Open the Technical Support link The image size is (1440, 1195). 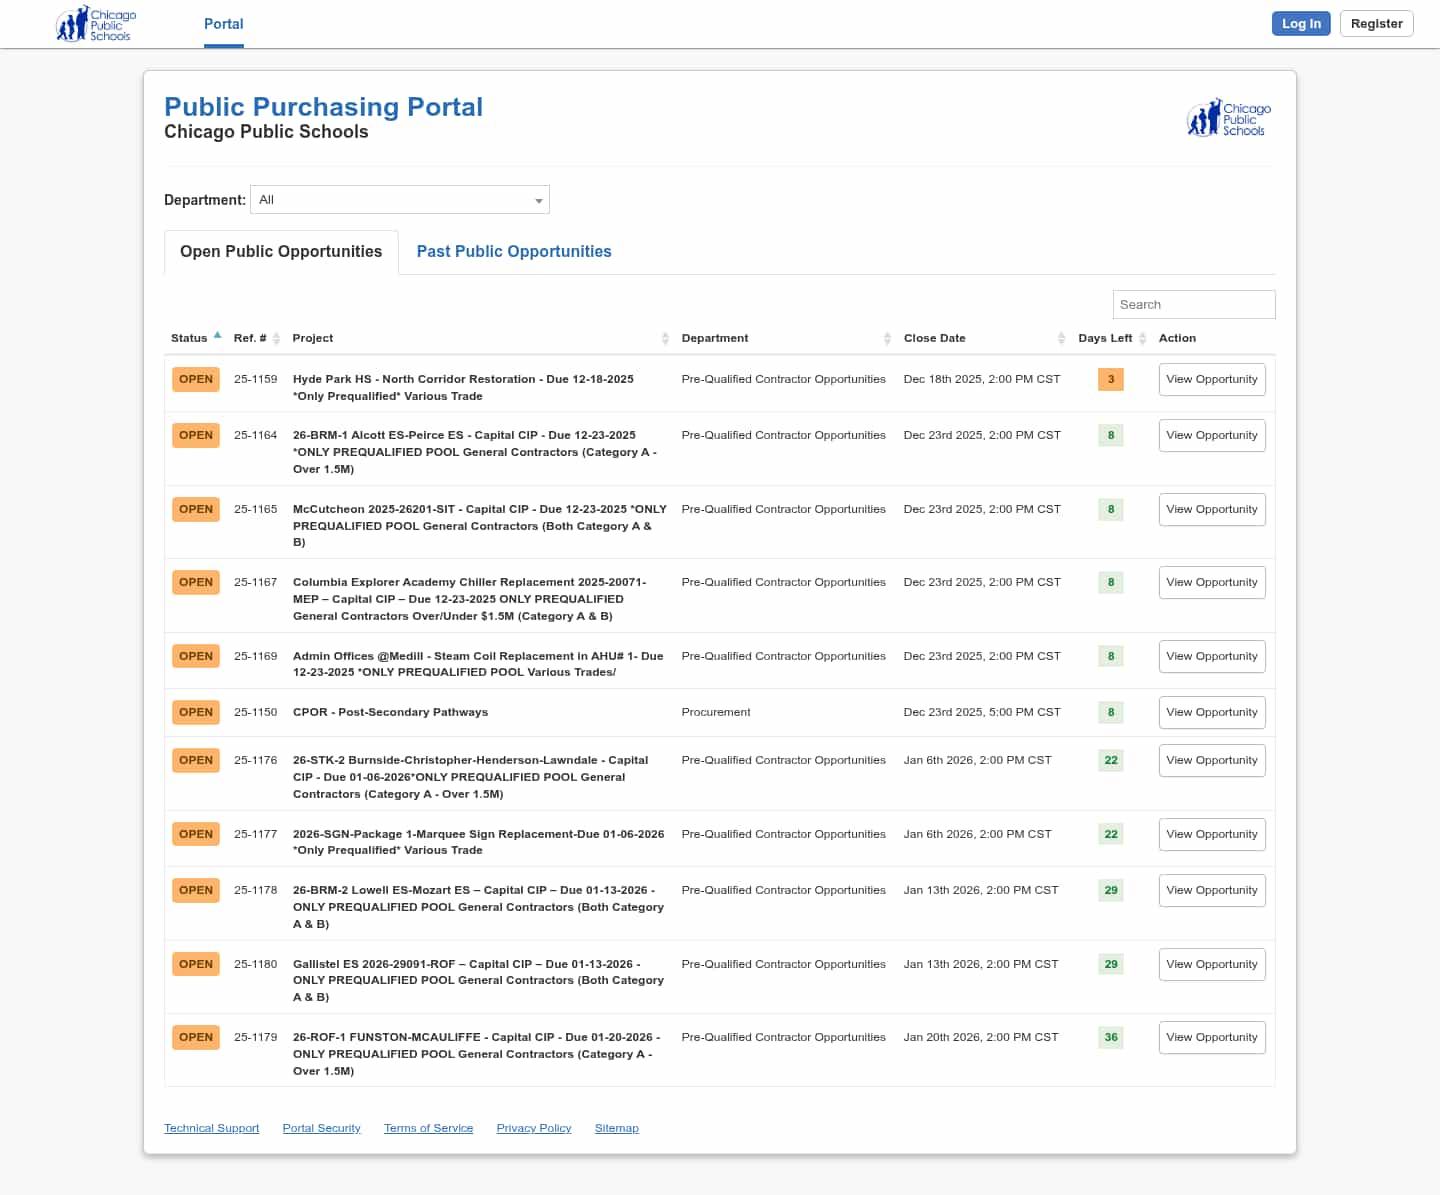[211, 1128]
